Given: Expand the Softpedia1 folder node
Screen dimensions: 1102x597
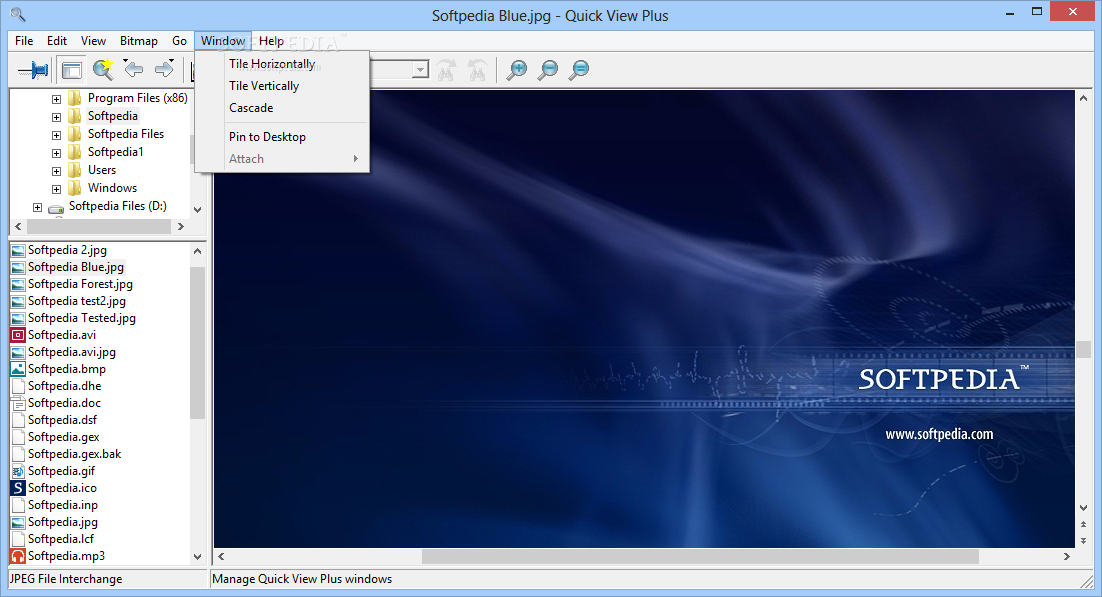Looking at the screenshot, I should click(56, 153).
